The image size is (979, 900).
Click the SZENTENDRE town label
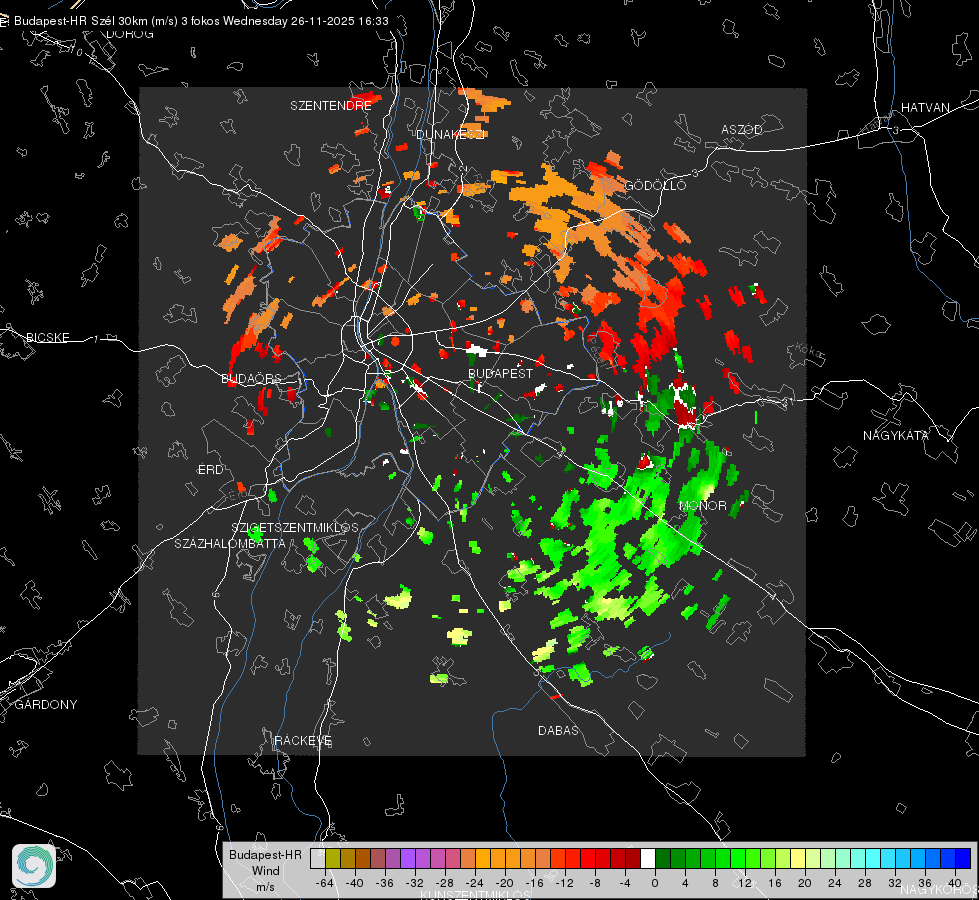tap(331, 106)
